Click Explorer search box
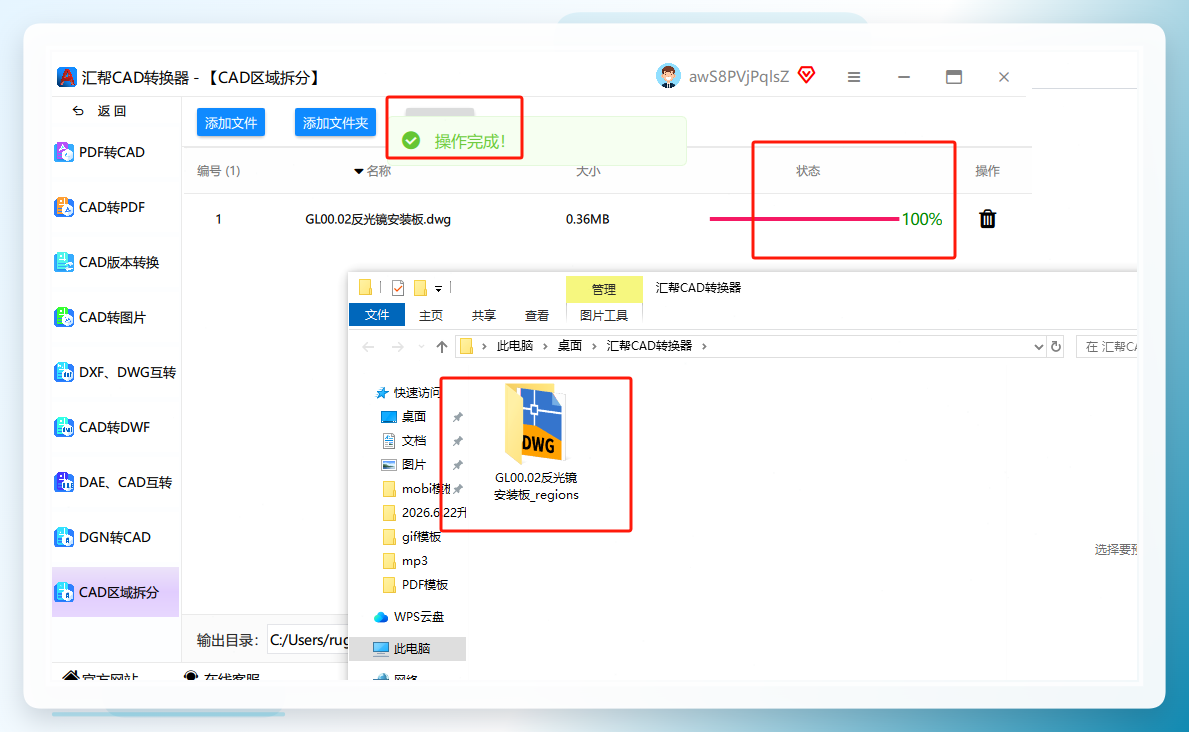Image resolution: width=1189 pixels, height=732 pixels. (x=1107, y=347)
